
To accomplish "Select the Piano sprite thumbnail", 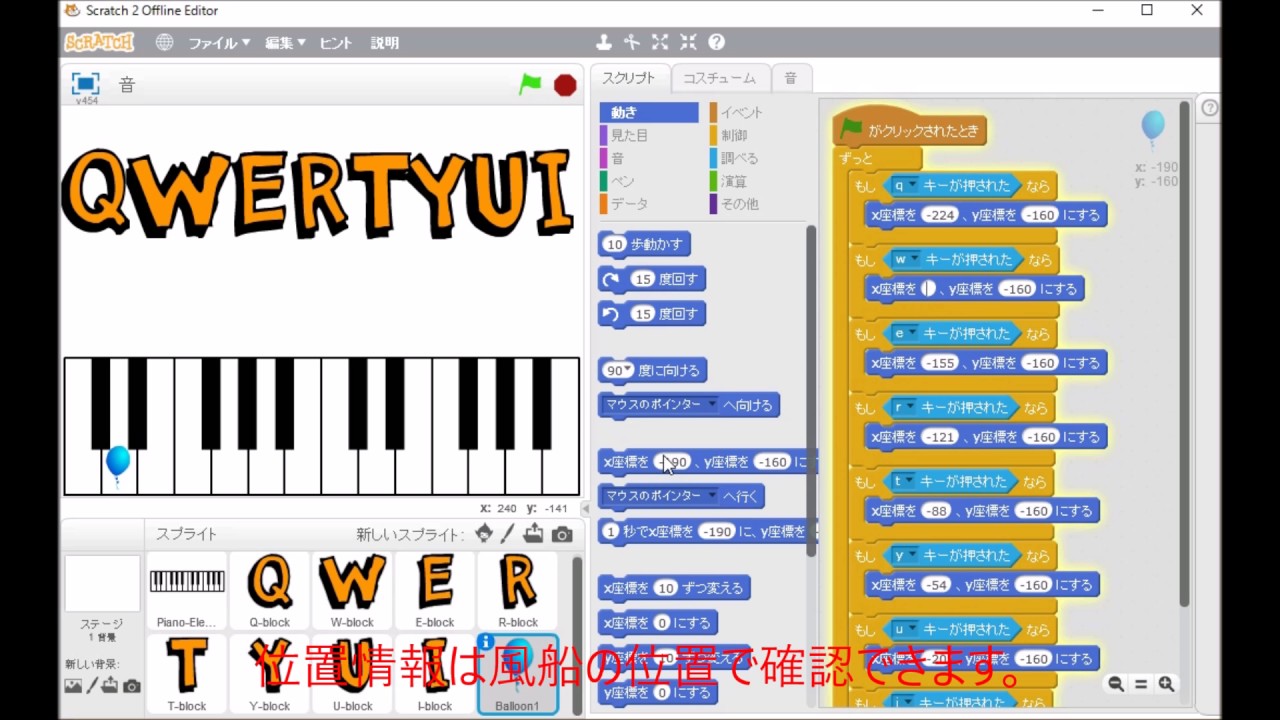I will (x=187, y=590).
